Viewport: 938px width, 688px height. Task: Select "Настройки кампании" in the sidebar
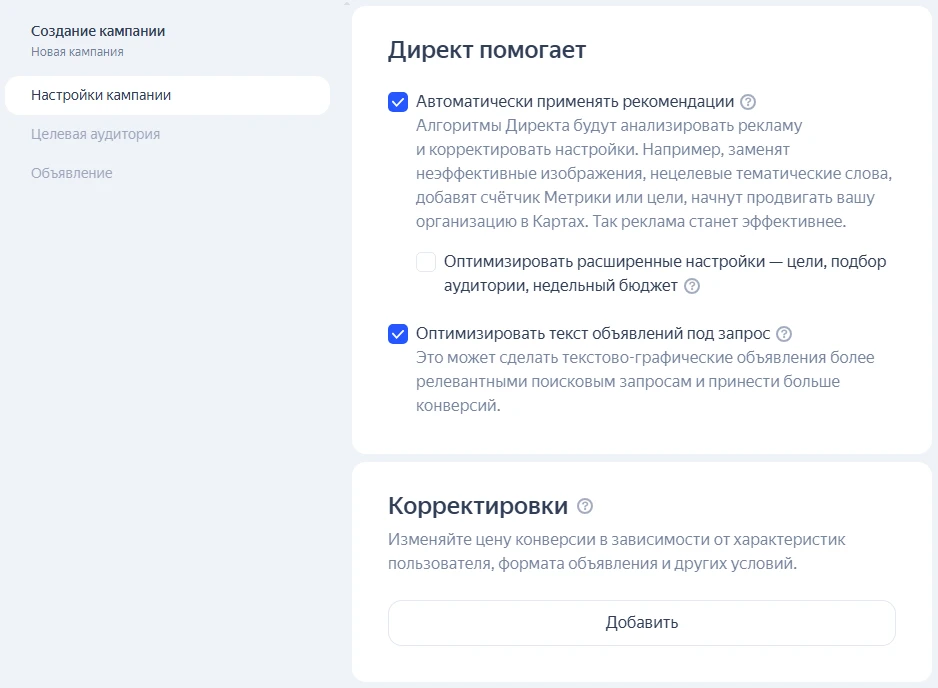[101, 96]
